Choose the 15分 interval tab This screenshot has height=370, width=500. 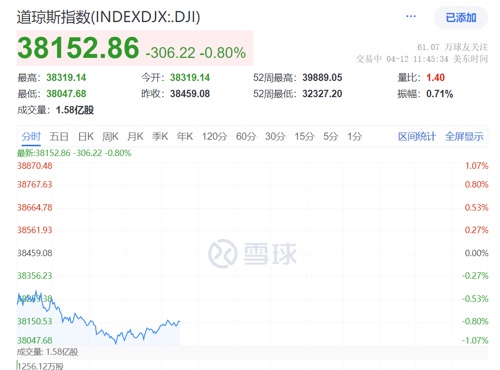click(304, 136)
